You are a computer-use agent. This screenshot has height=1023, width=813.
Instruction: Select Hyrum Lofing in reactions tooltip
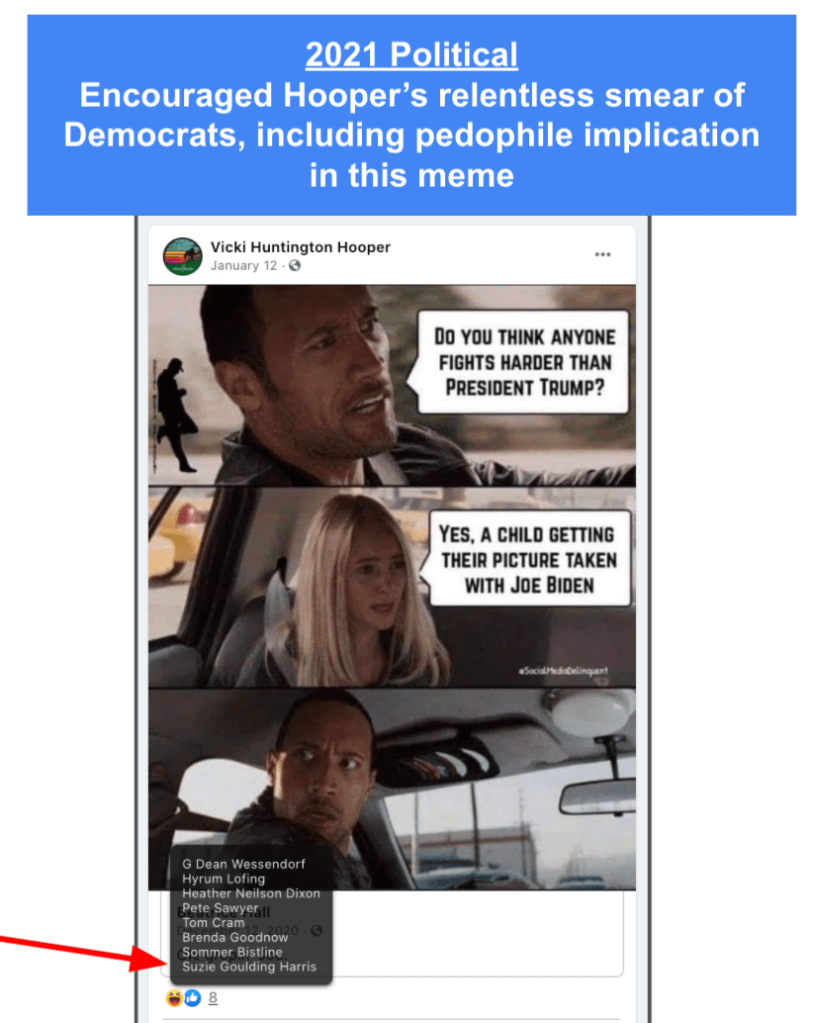[223, 879]
